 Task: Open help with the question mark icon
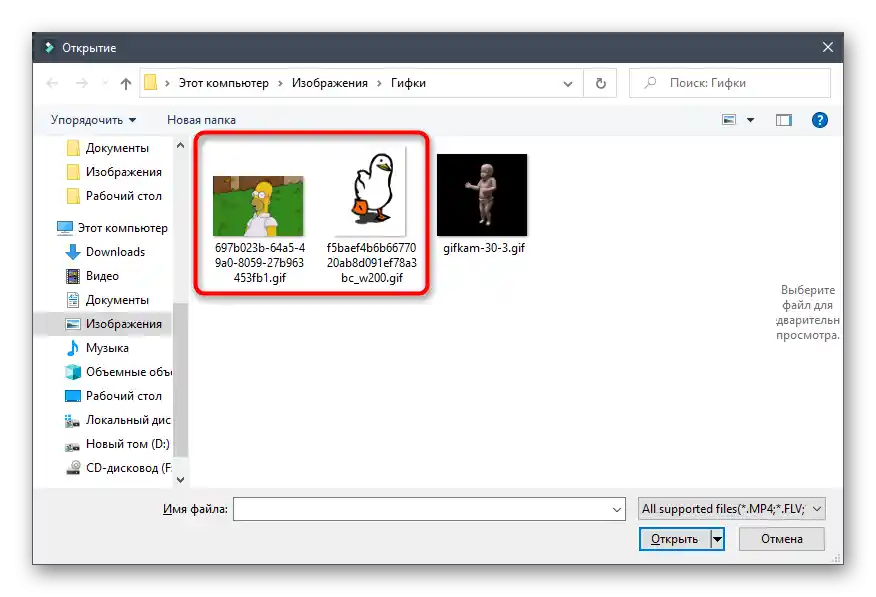(819, 120)
